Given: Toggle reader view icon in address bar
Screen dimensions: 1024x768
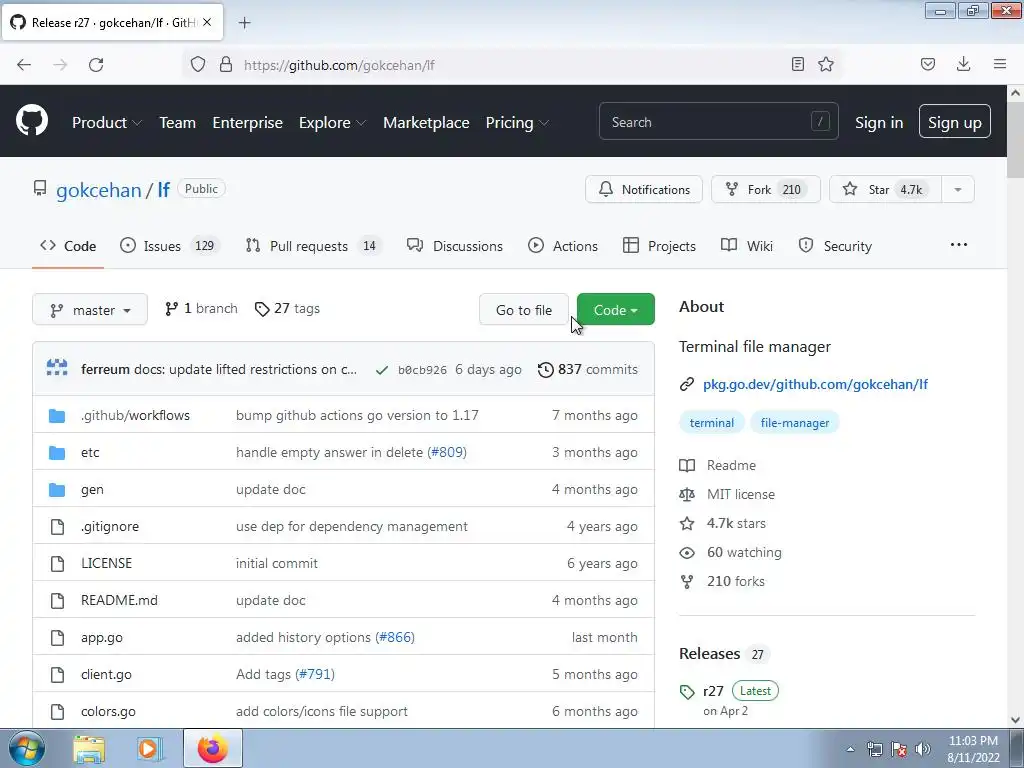Looking at the screenshot, I should coord(797,64).
